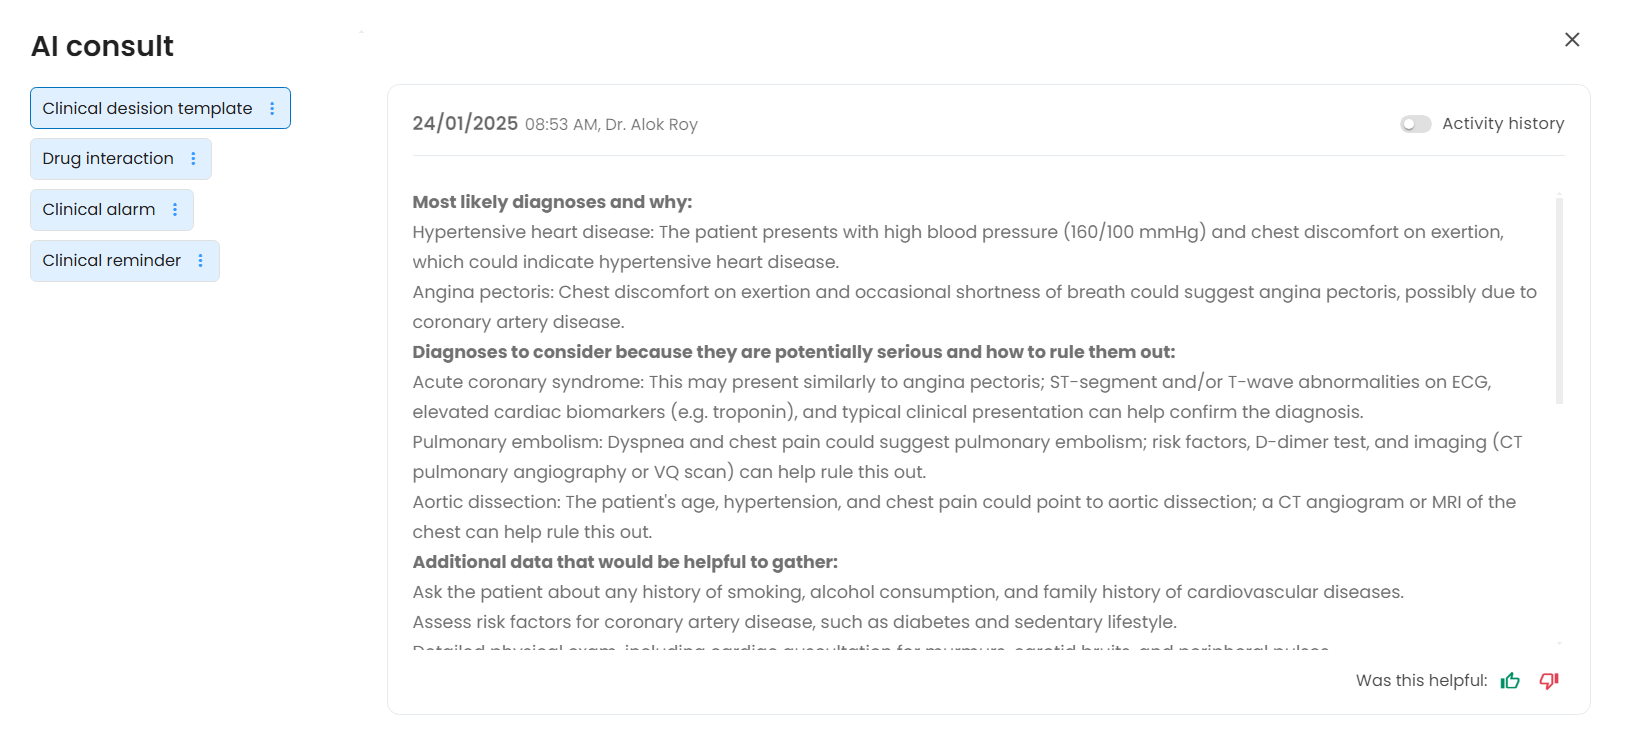1629x734 pixels.
Task: Click the 'Diagnoses to consider' heading
Action: (x=793, y=352)
